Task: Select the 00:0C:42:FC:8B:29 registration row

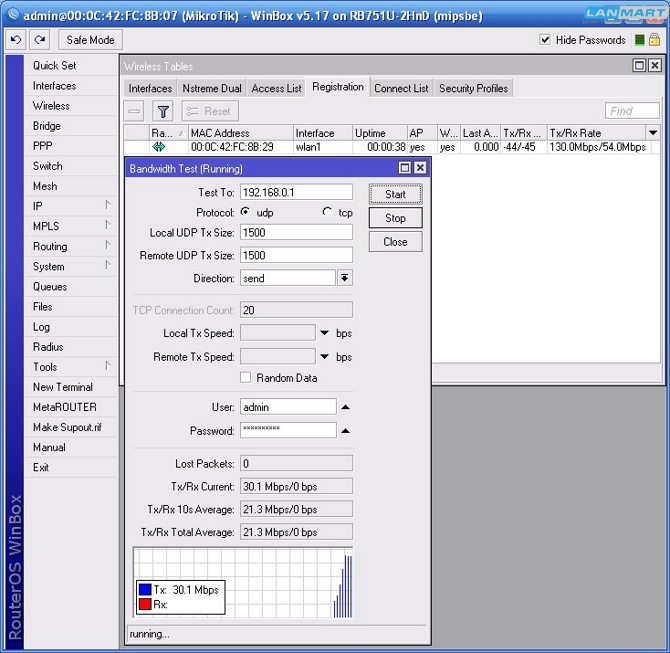Action: click(391, 147)
